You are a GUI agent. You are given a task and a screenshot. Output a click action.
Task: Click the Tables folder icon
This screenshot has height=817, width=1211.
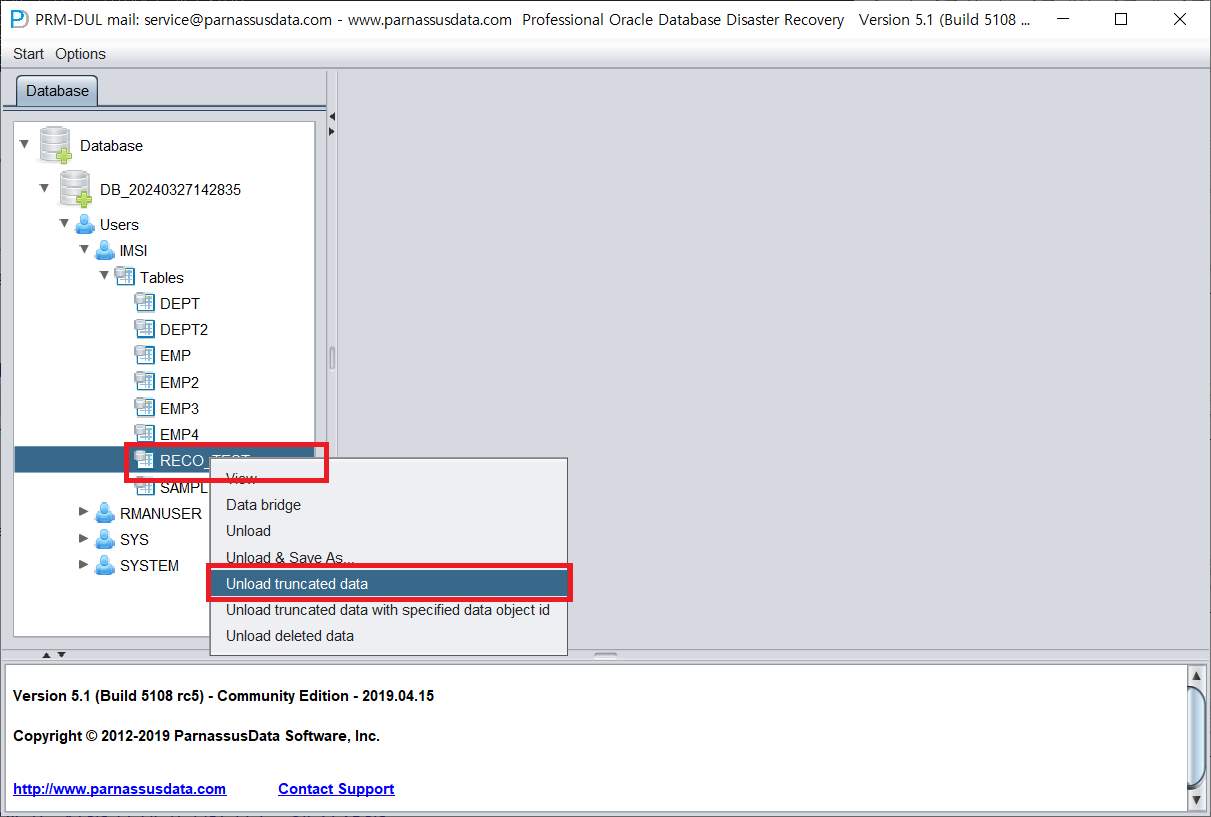pos(125,277)
